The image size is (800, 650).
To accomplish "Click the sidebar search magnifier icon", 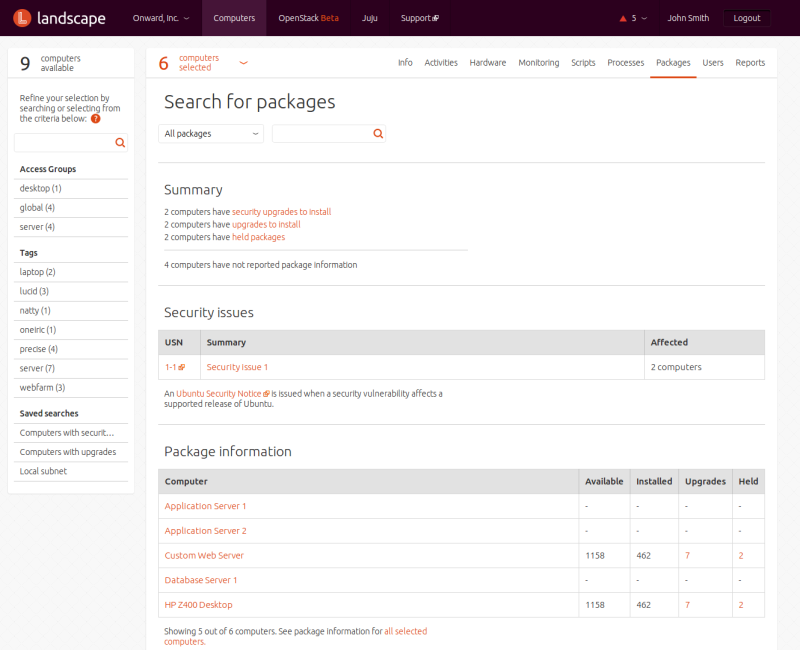I will [x=120, y=143].
